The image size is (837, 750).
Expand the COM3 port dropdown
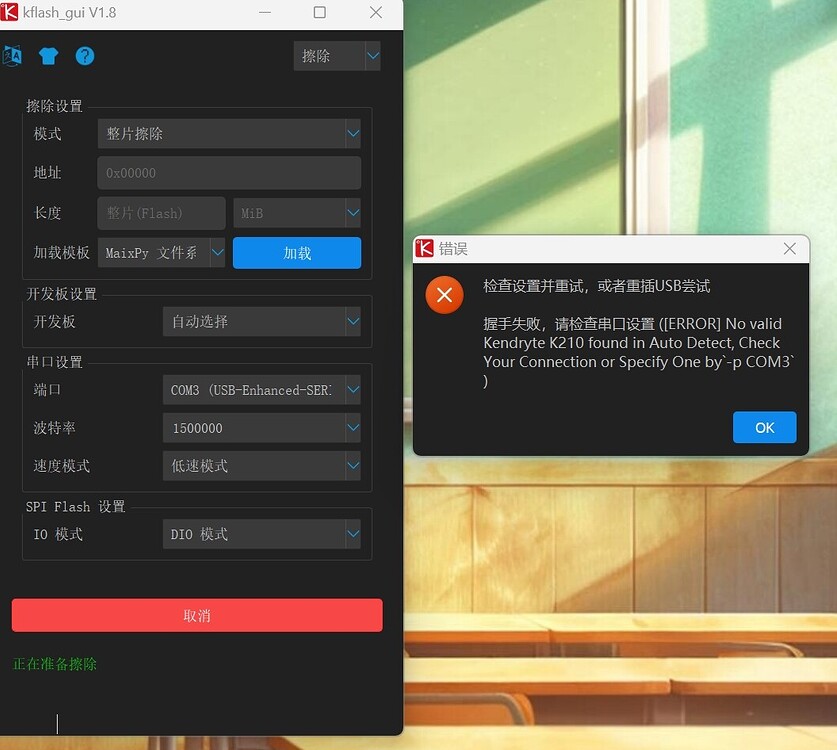coord(262,390)
